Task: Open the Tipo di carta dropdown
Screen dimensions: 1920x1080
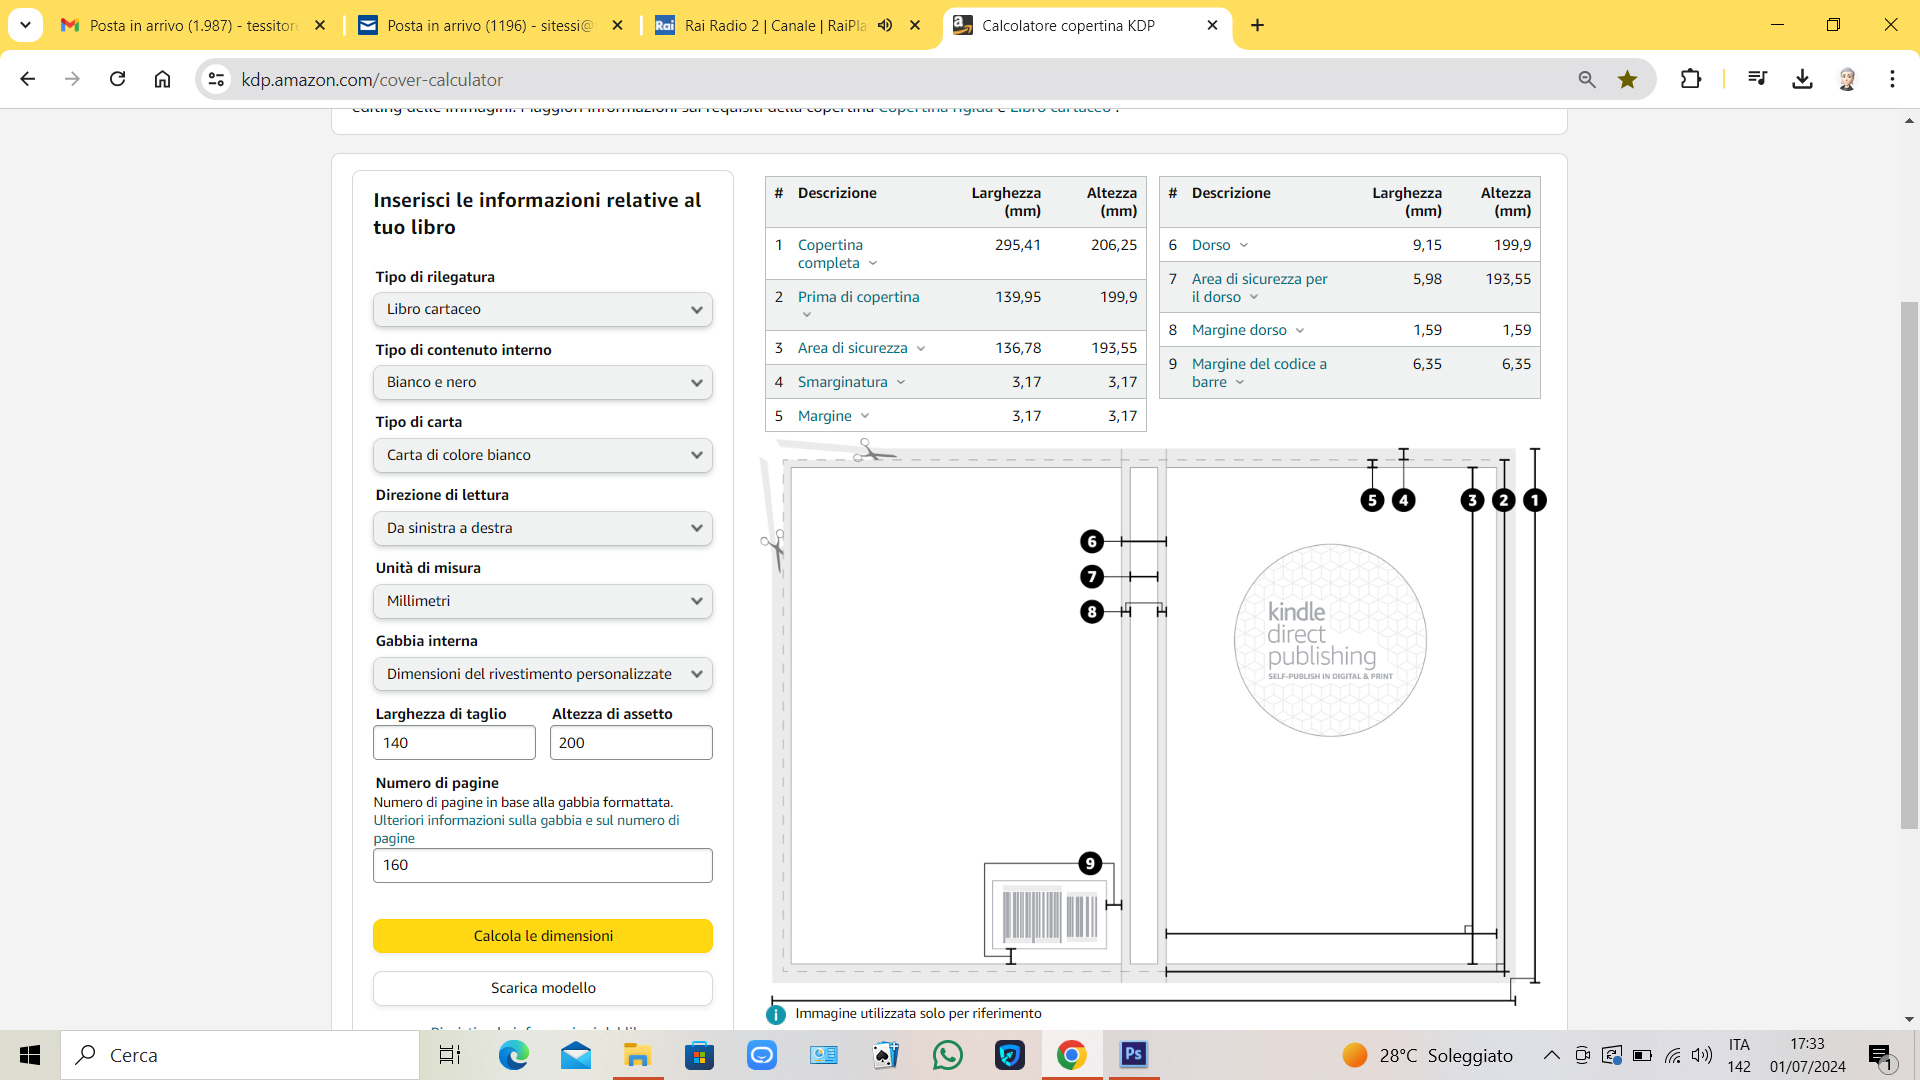Action: click(x=543, y=455)
